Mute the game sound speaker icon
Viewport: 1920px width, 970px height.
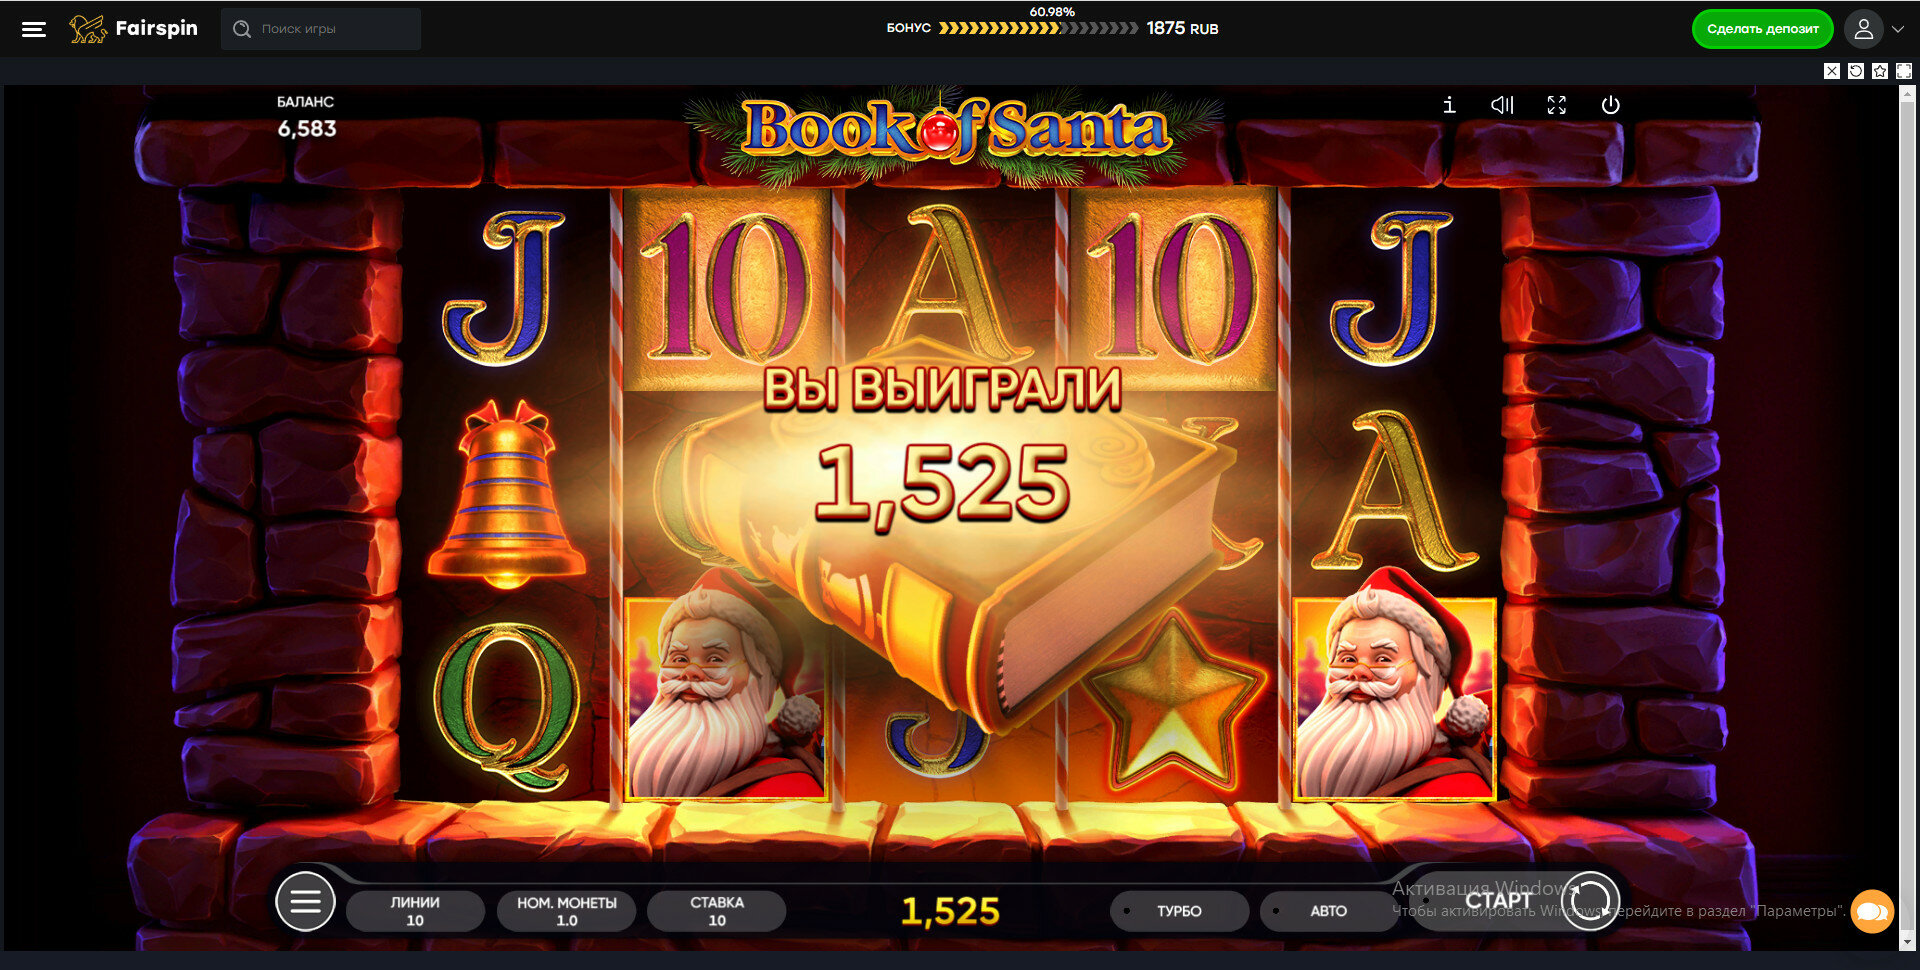(1502, 105)
